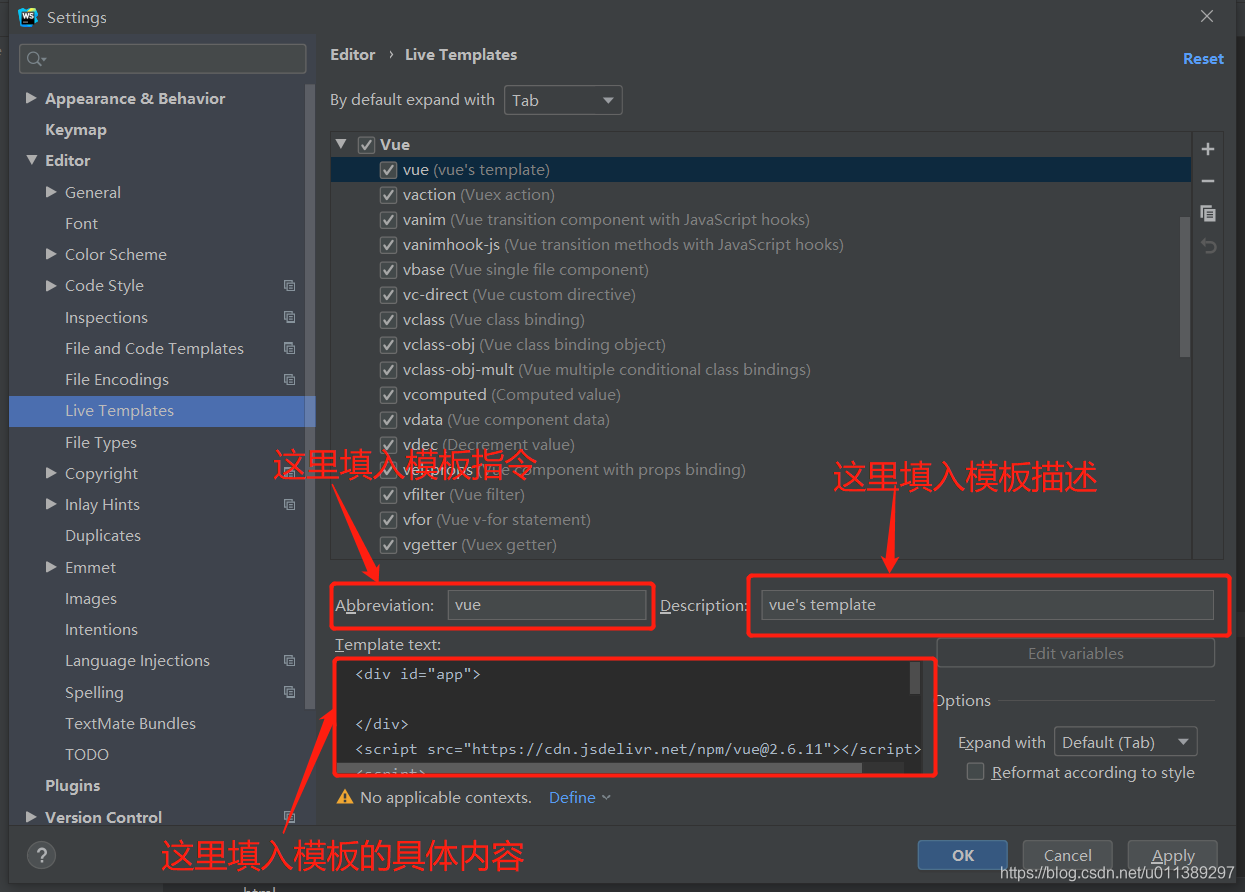The height and width of the screenshot is (892, 1245).
Task: Select the vgetter template row
Action: (761, 545)
